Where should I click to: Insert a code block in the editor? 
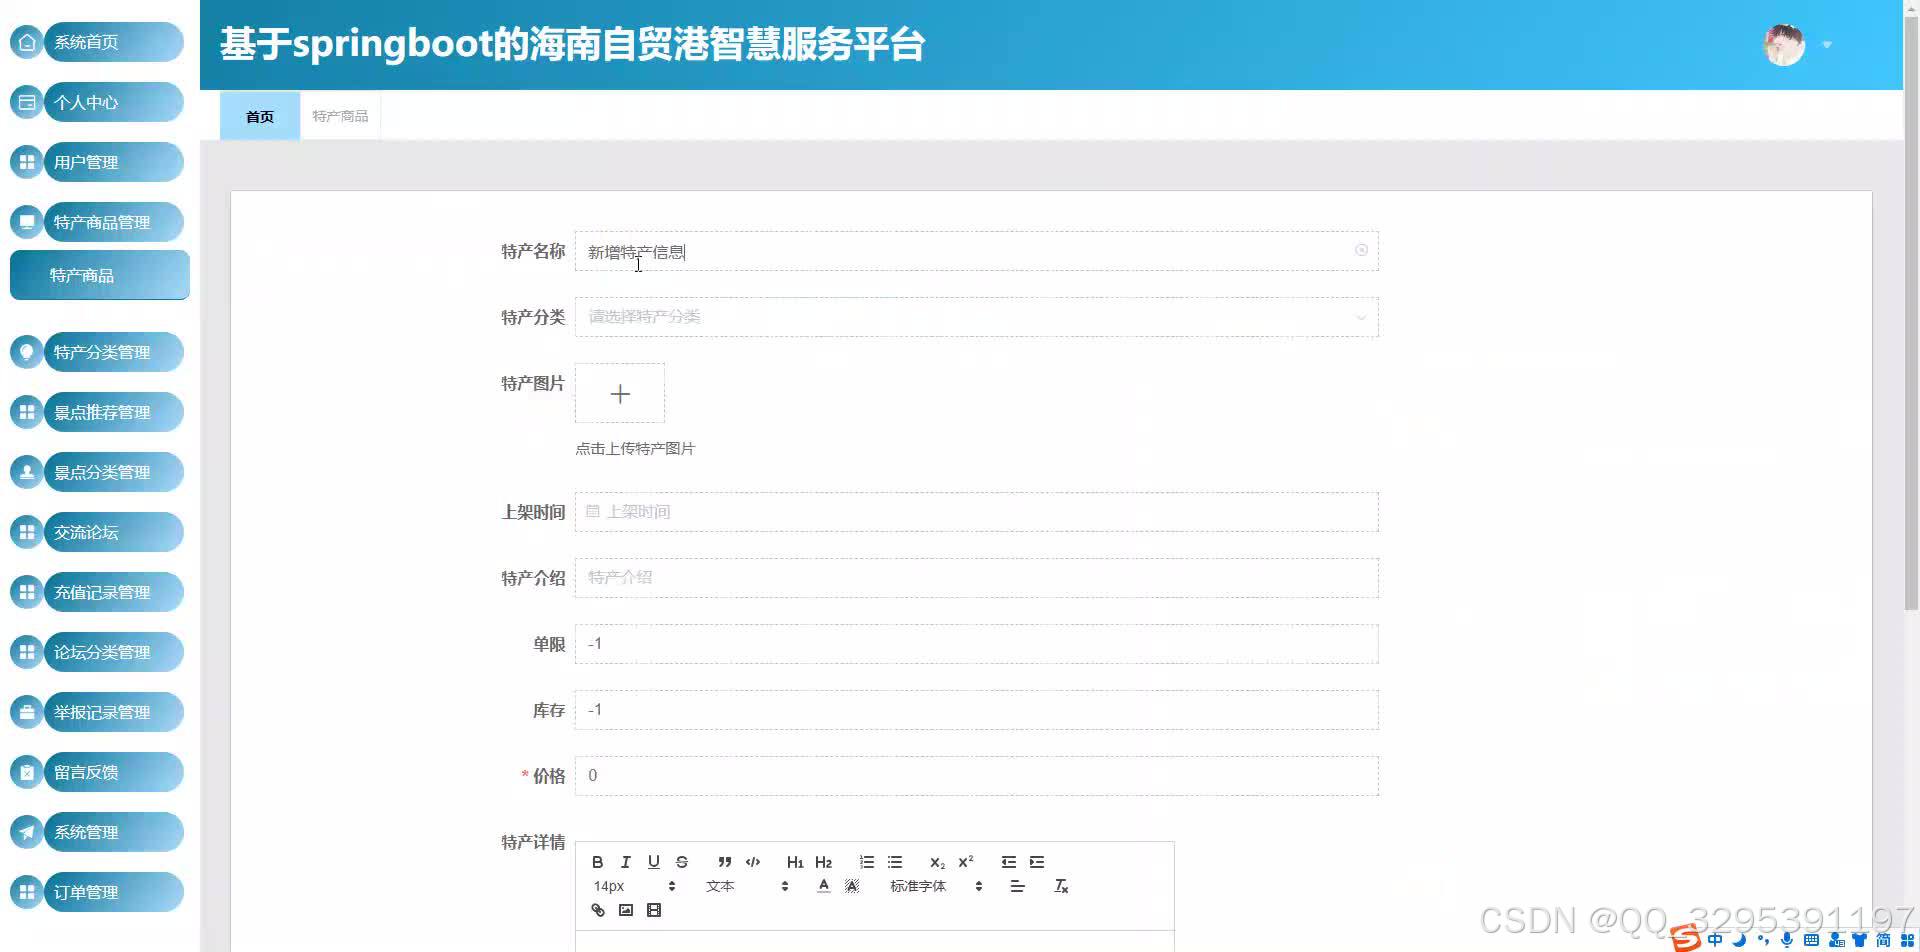pos(753,861)
